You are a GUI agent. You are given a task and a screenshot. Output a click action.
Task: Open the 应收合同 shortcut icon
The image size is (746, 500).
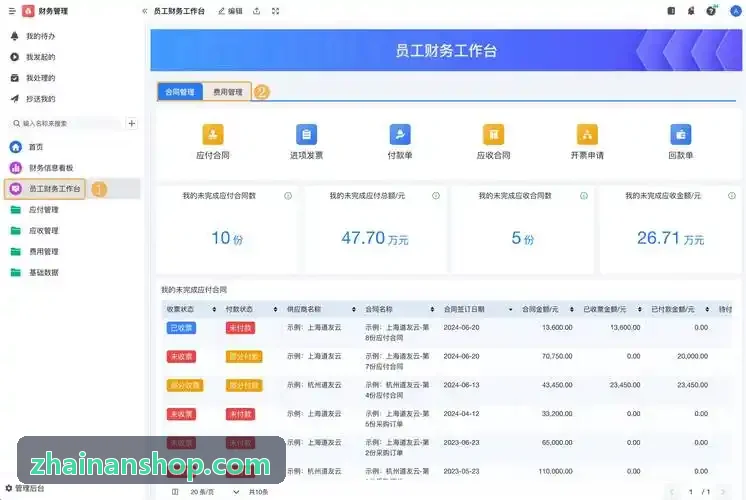(x=493, y=135)
